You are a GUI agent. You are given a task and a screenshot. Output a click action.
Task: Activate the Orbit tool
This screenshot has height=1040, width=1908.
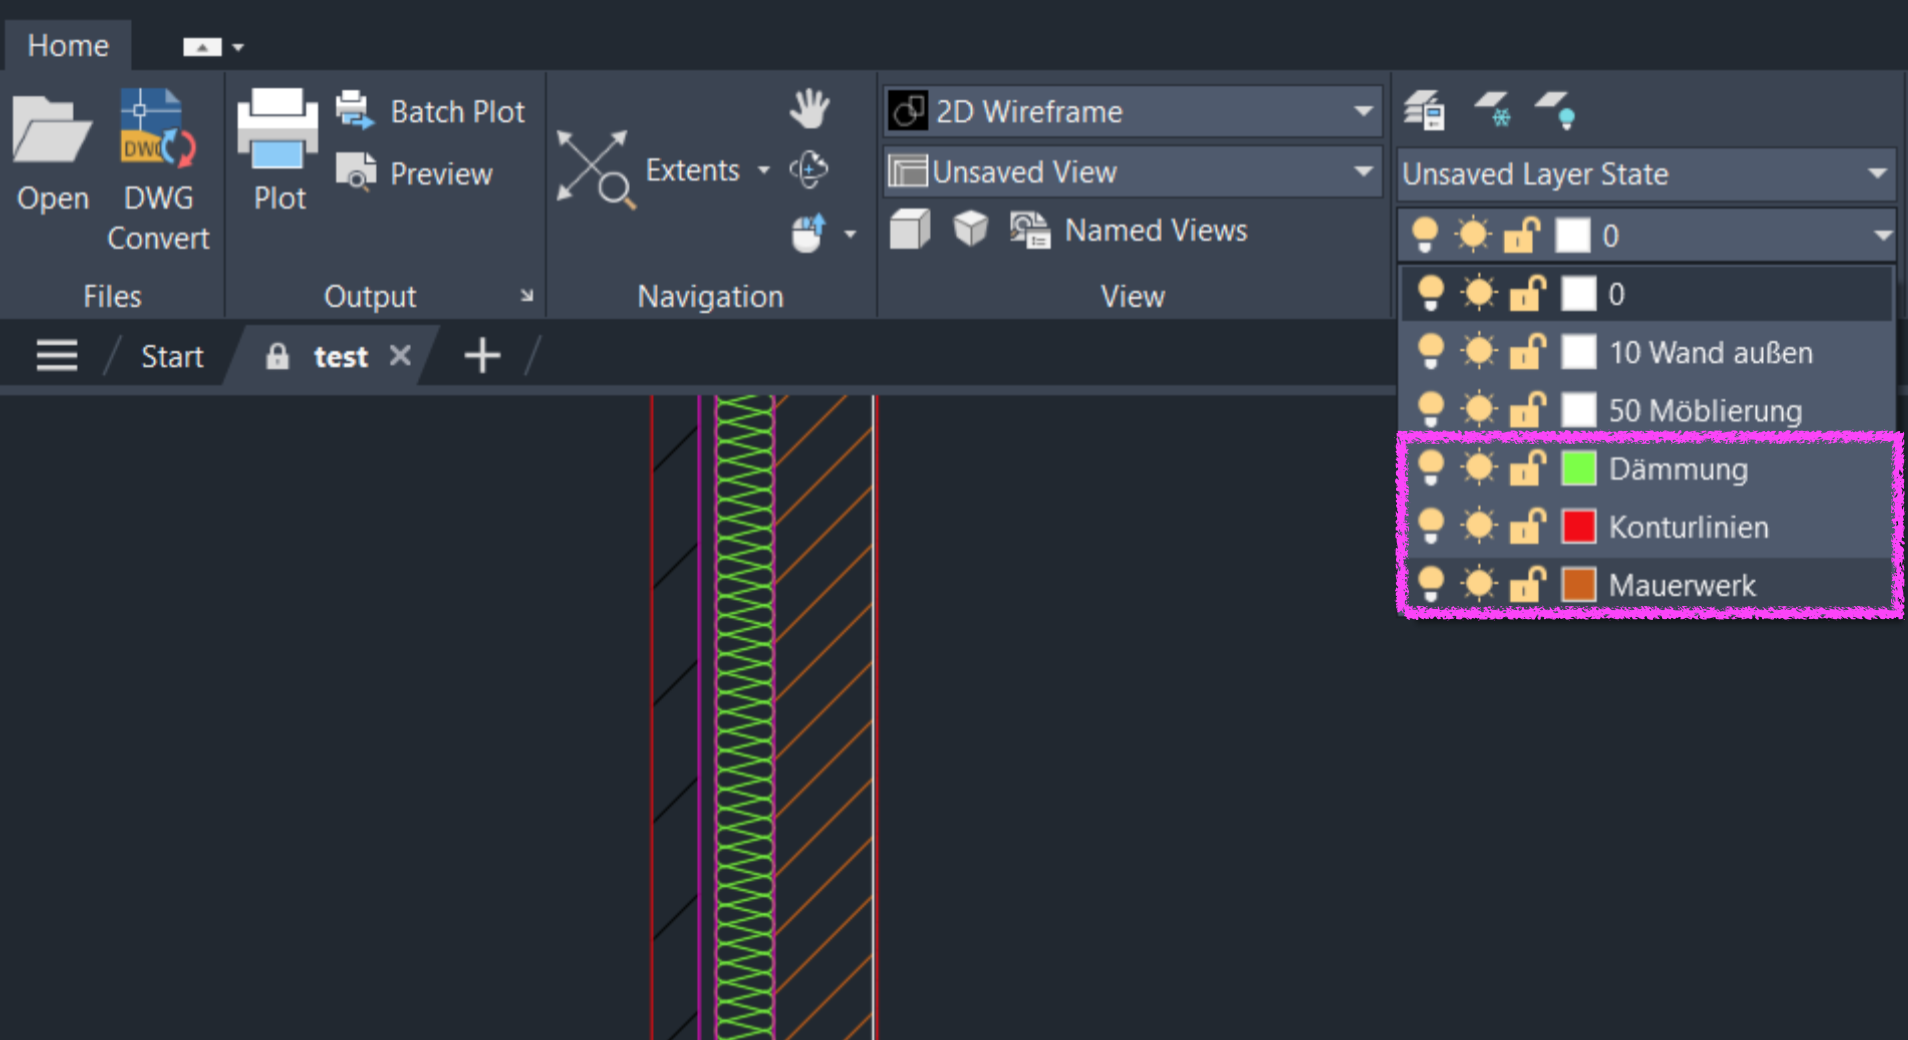click(x=809, y=170)
